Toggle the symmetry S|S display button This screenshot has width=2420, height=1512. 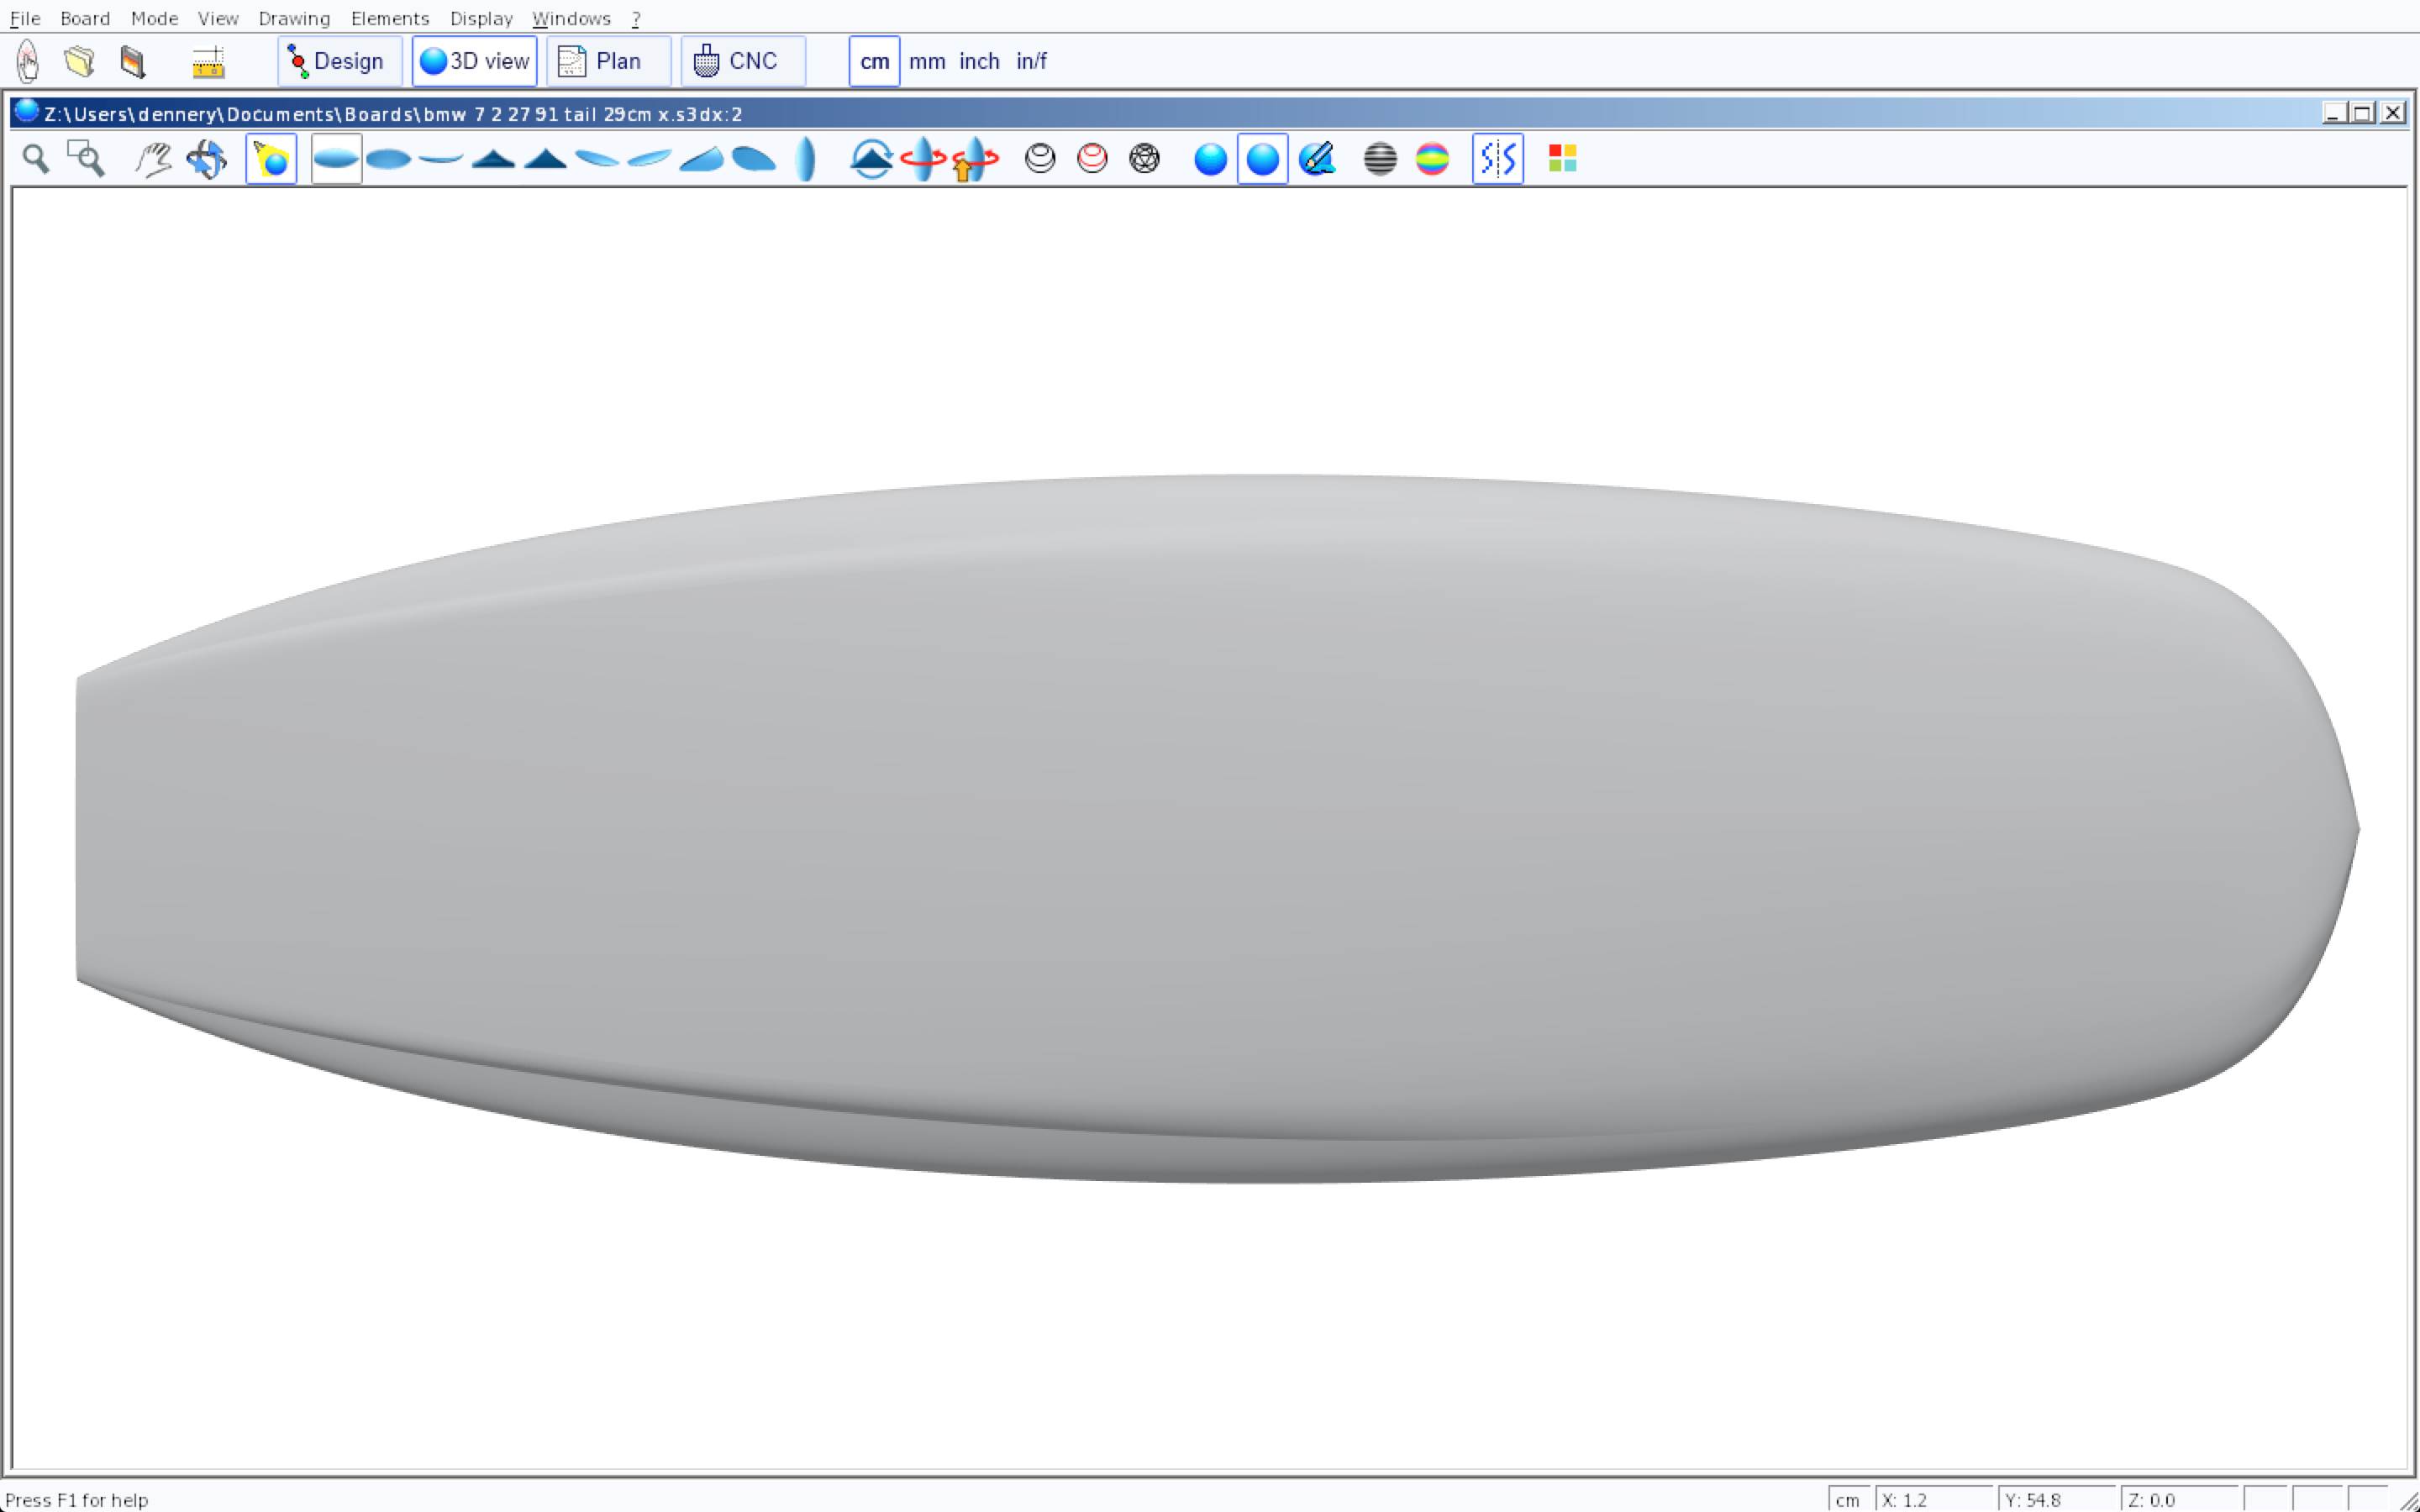1497,159
